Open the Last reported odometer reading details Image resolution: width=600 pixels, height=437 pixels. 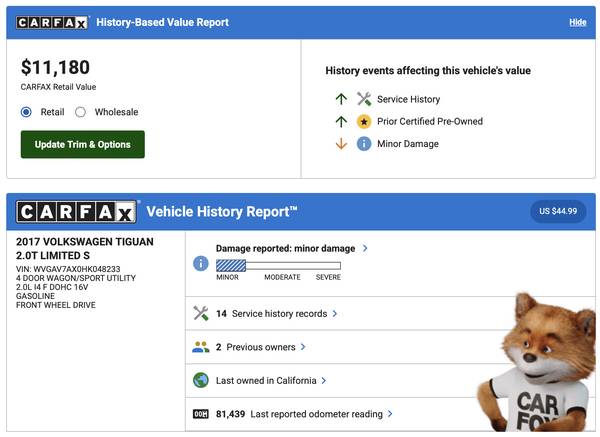click(304, 413)
